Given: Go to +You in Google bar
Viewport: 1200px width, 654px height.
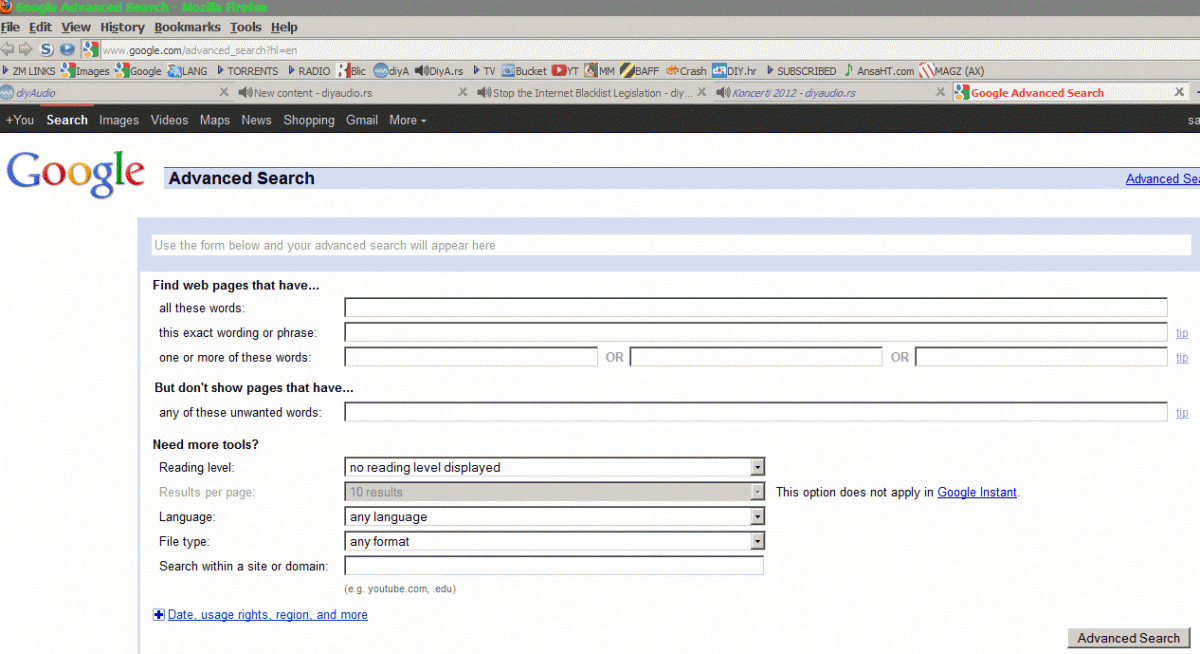Looking at the screenshot, I should (20, 120).
